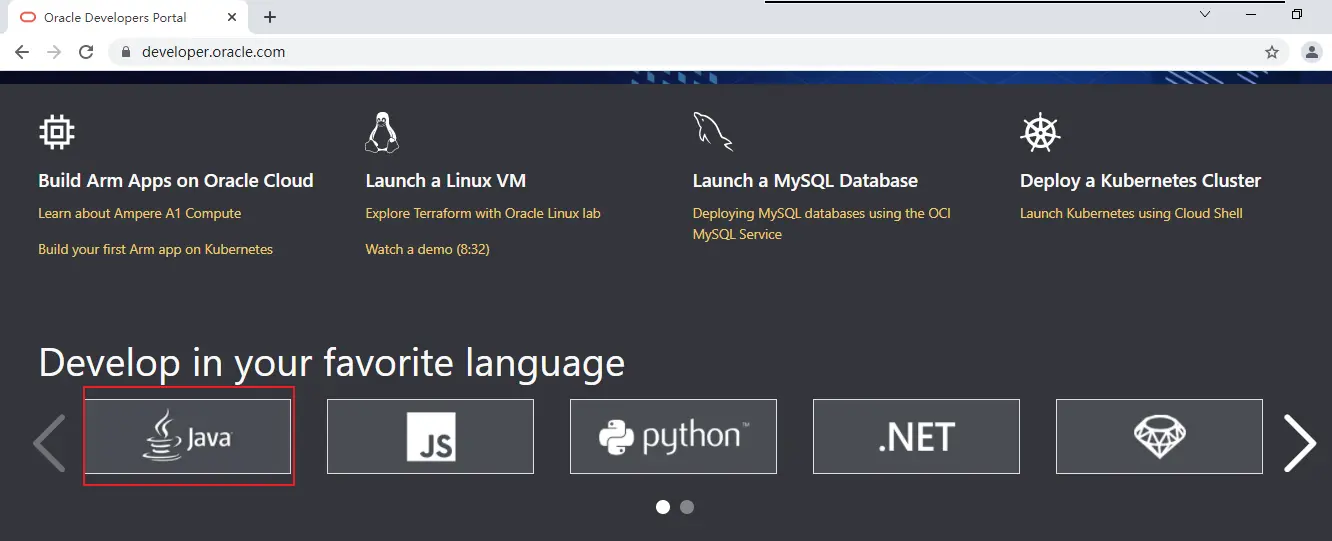The height and width of the screenshot is (541, 1332).
Task: Go to previous languages with left chevron
Action: point(49,442)
